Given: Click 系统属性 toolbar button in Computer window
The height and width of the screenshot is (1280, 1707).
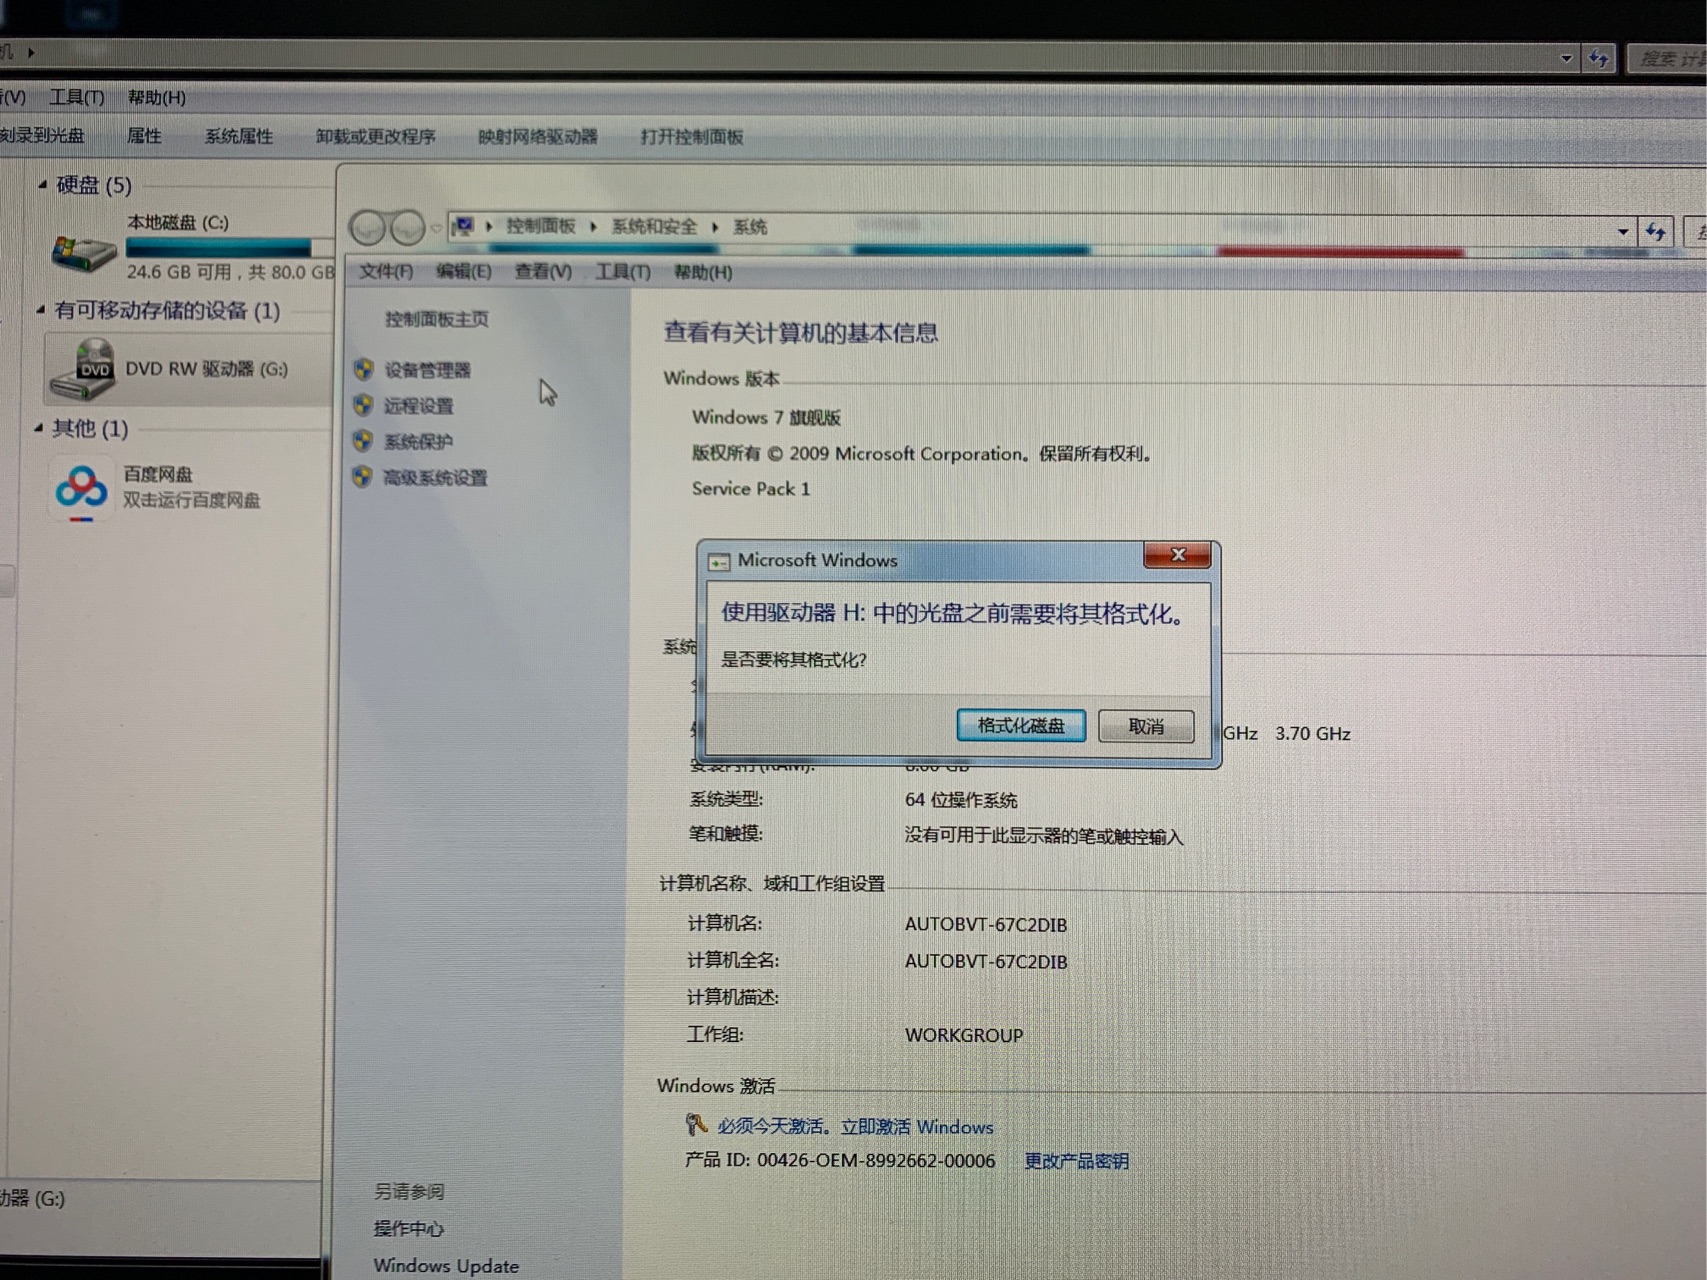Looking at the screenshot, I should [x=239, y=136].
